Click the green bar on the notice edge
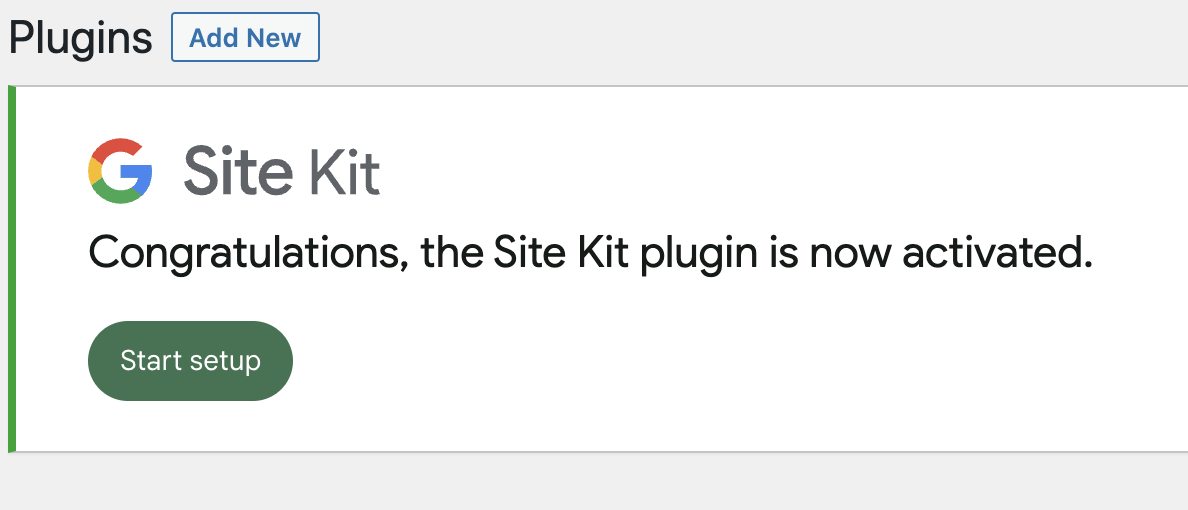This screenshot has width=1188, height=510. 12,268
